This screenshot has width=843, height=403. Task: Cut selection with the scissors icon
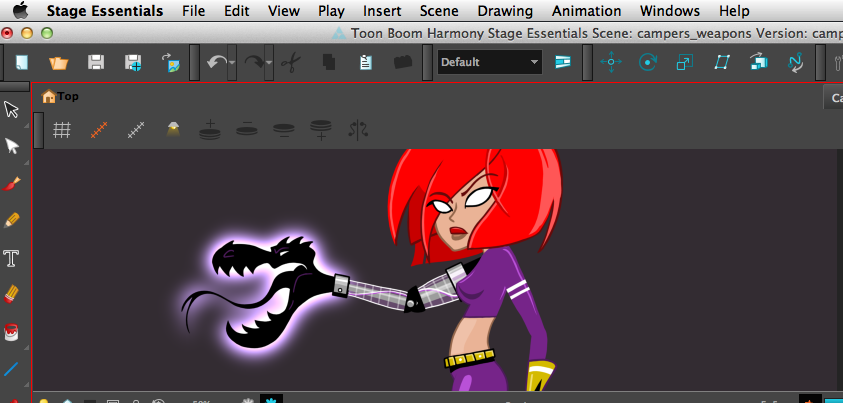pyautogui.click(x=291, y=63)
